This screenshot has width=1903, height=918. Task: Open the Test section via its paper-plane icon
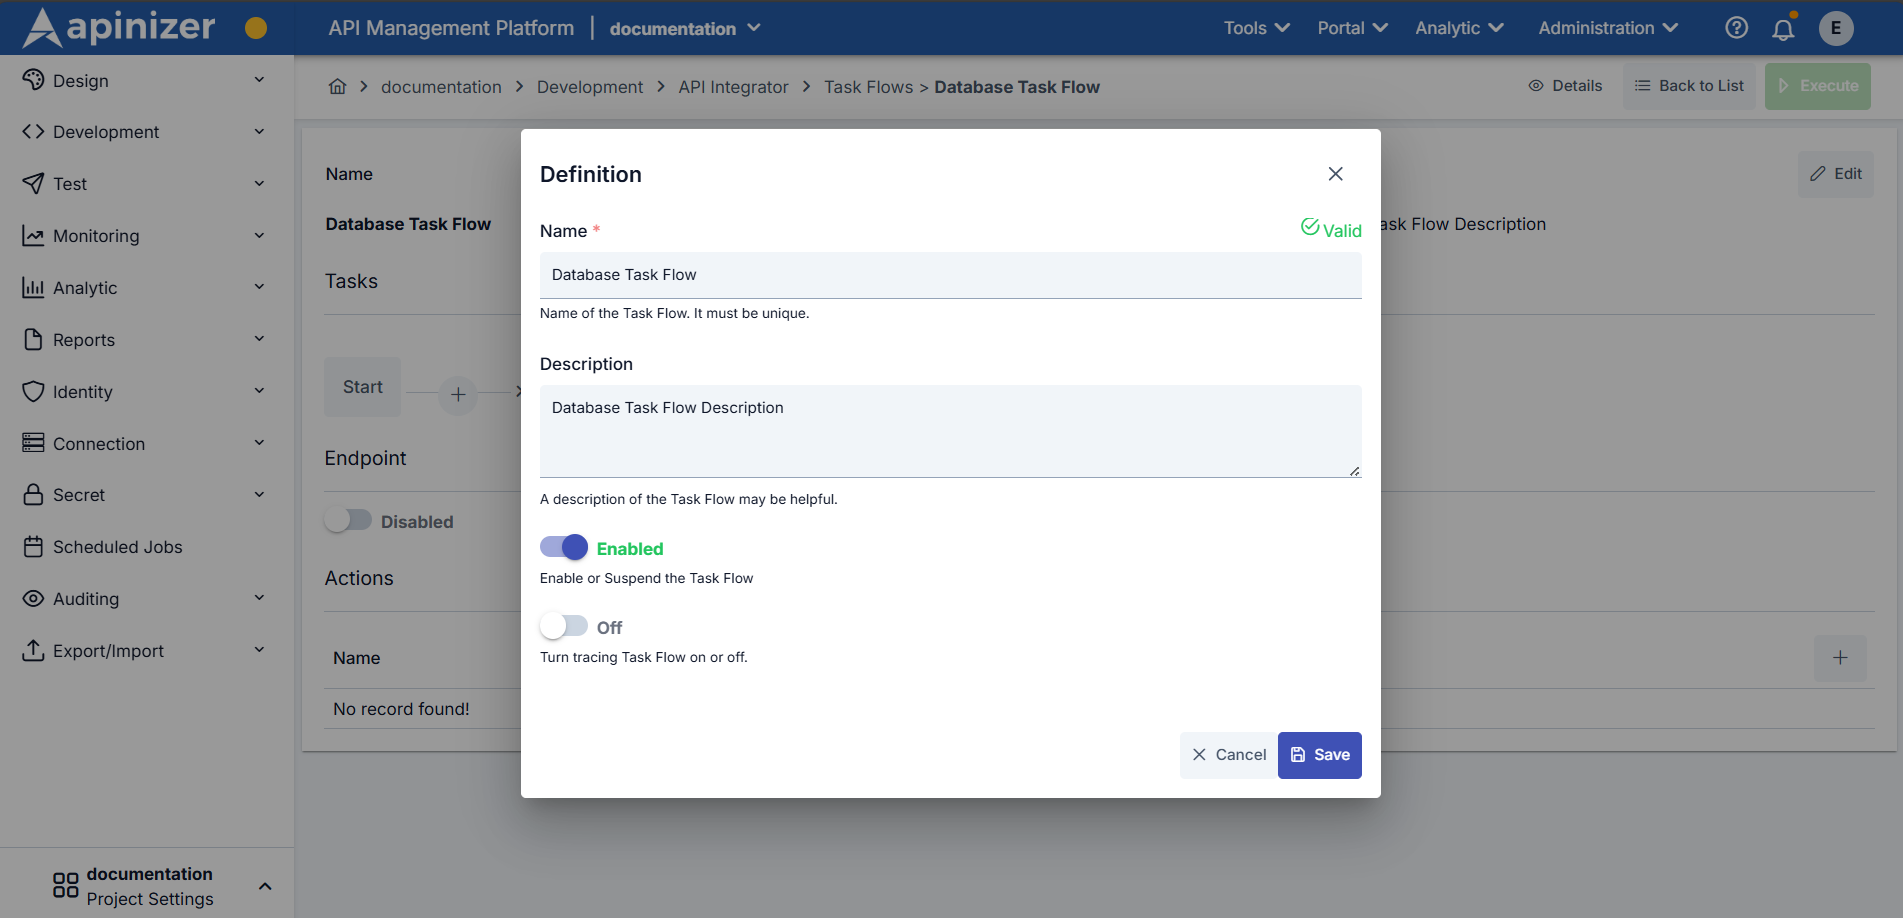(x=34, y=183)
